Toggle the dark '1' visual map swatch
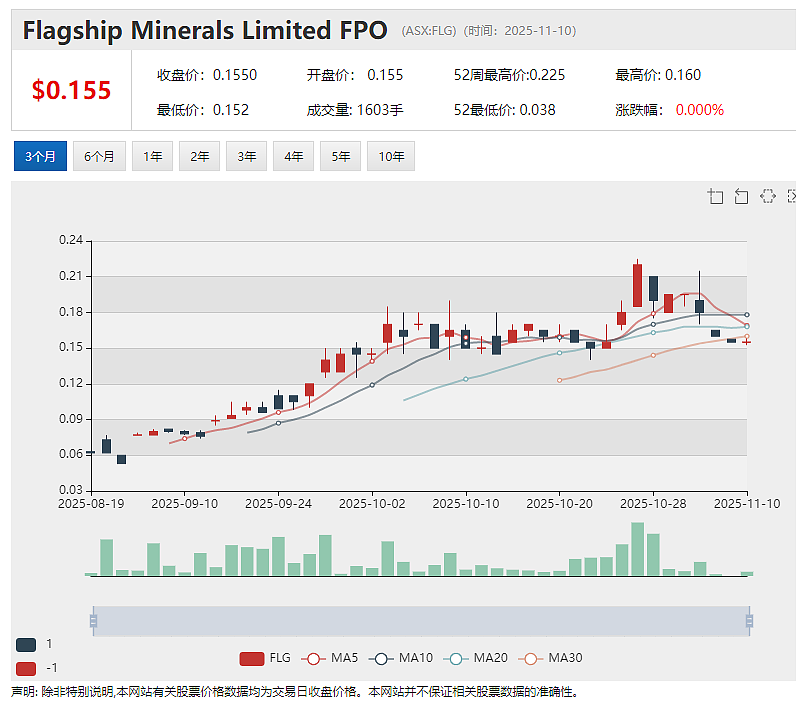 coord(26,644)
